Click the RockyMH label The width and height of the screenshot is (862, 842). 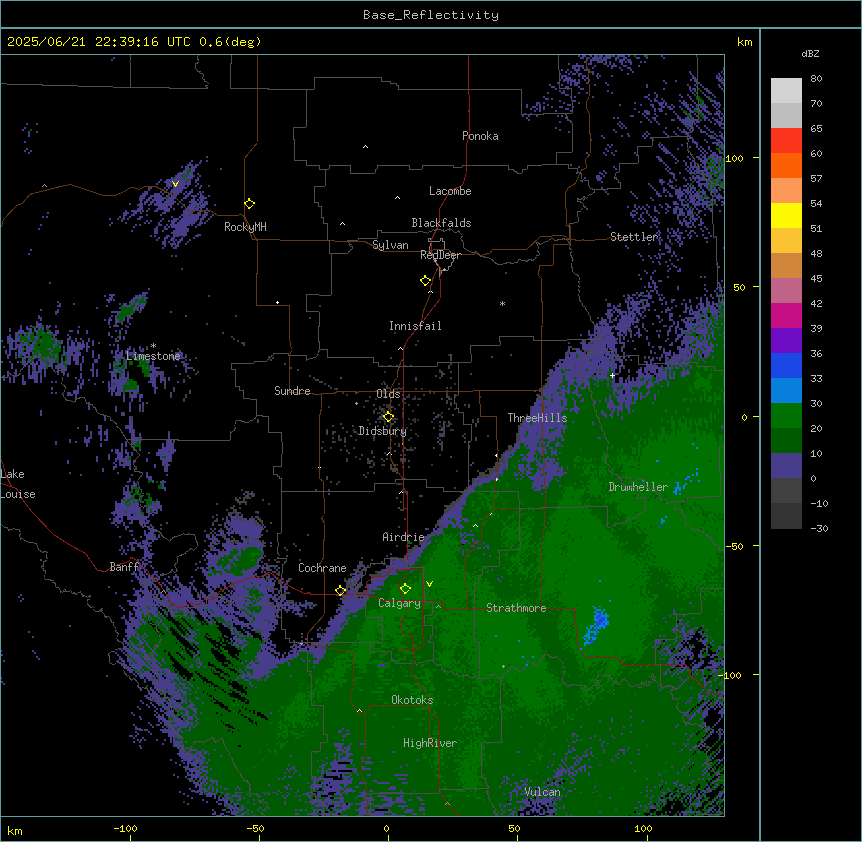[245, 226]
